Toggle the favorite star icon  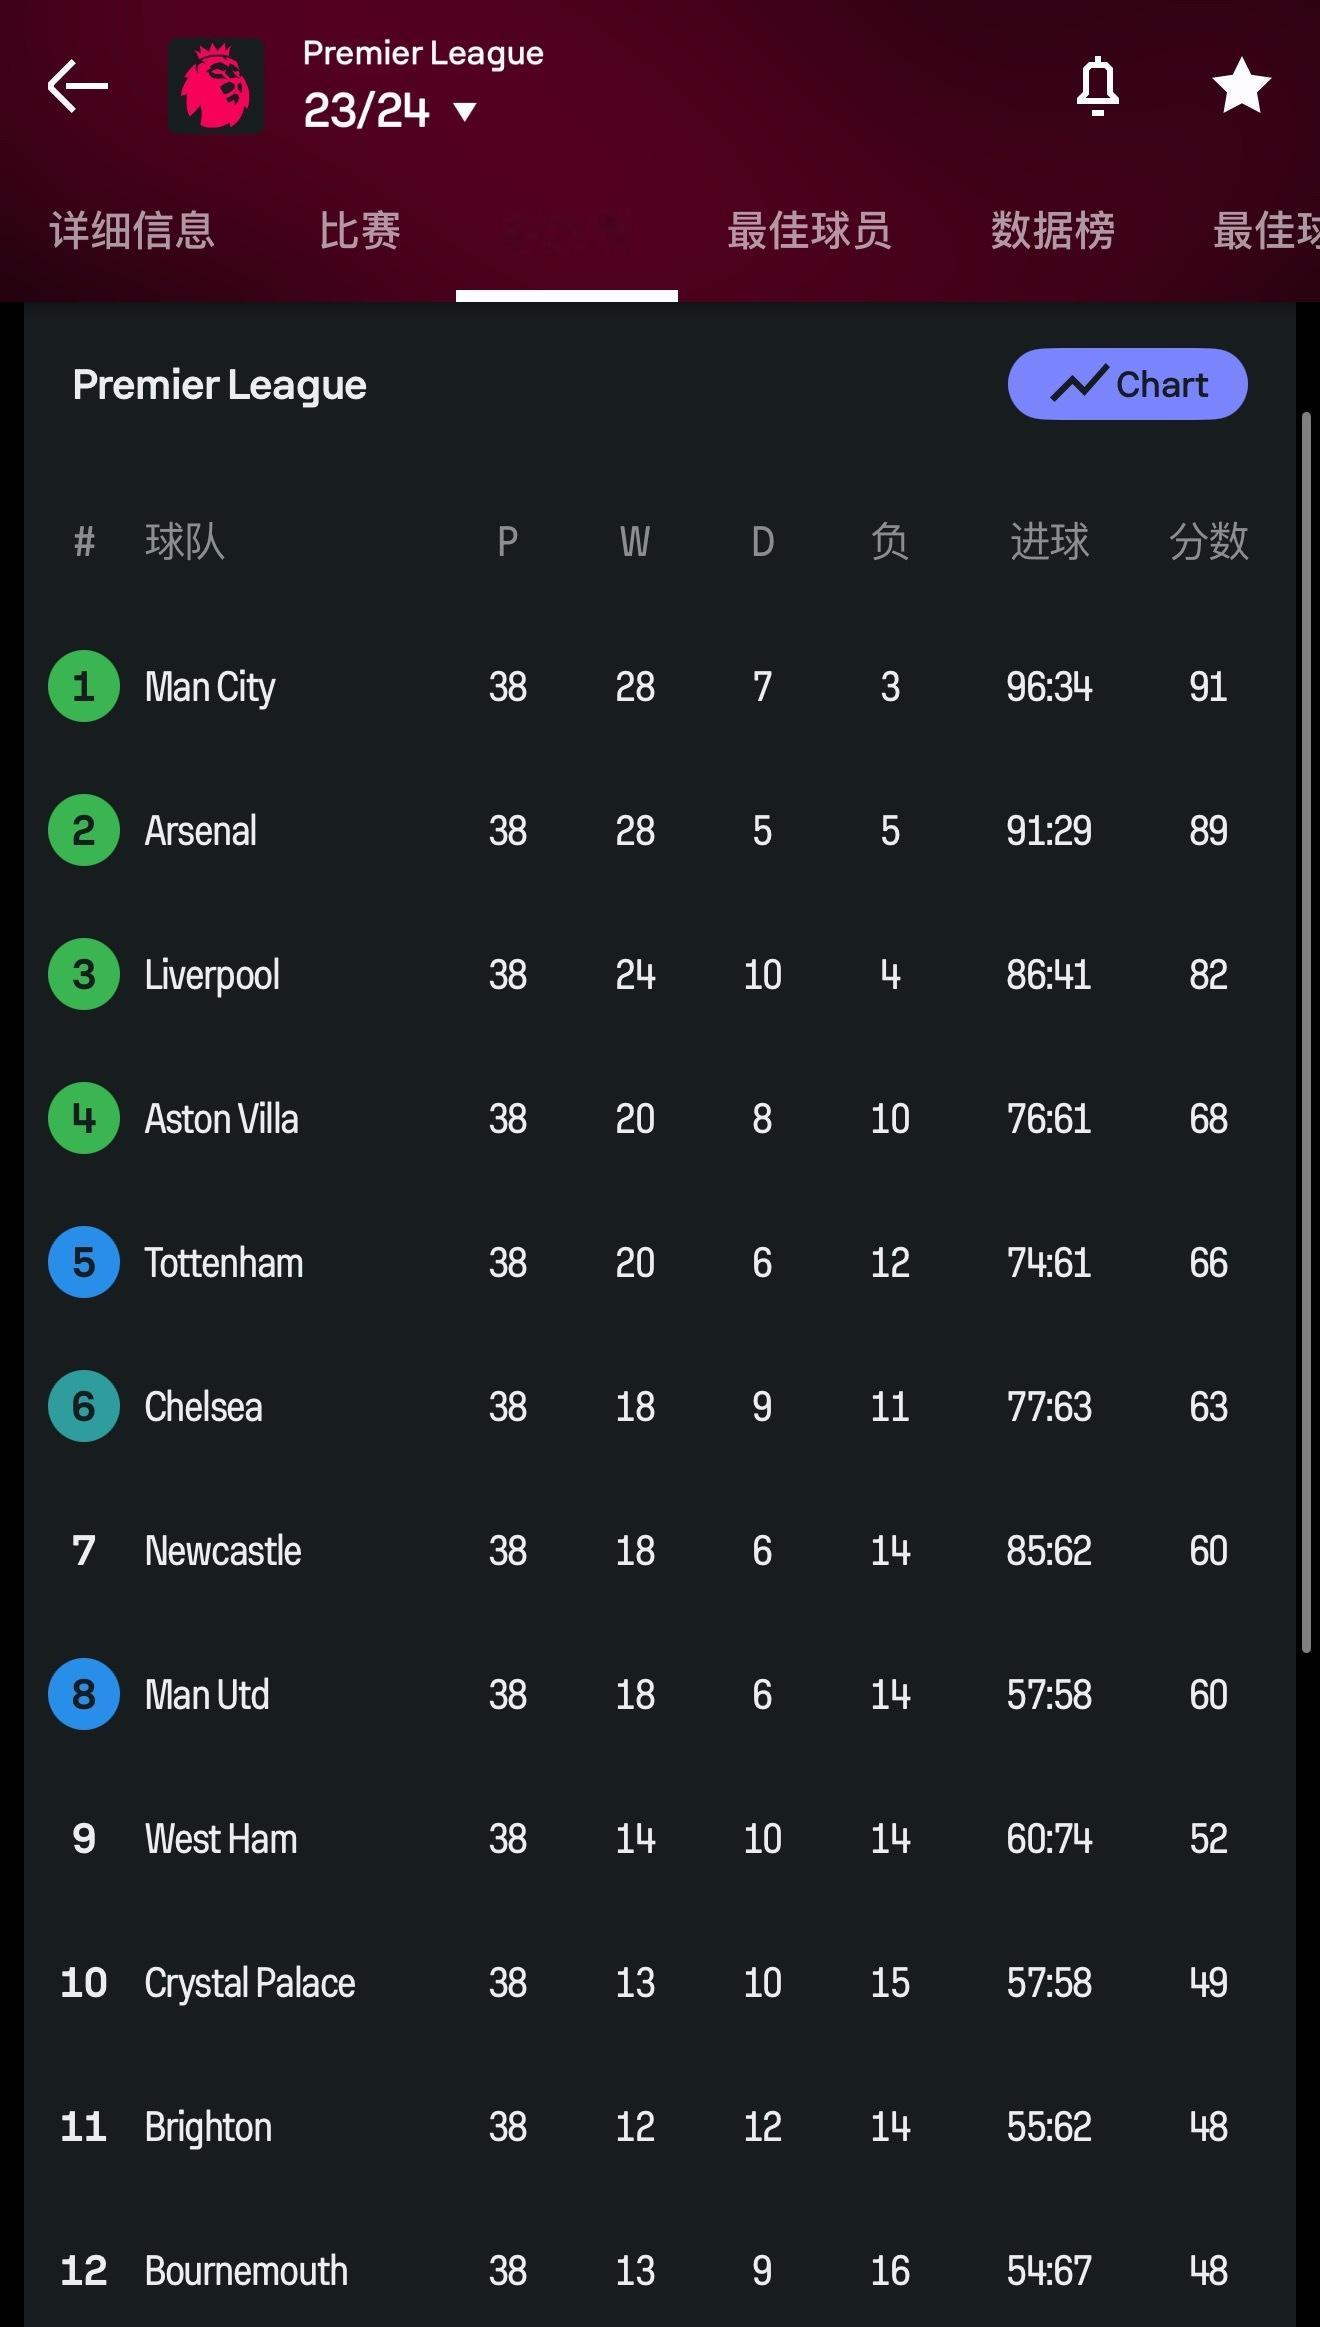tap(1241, 86)
